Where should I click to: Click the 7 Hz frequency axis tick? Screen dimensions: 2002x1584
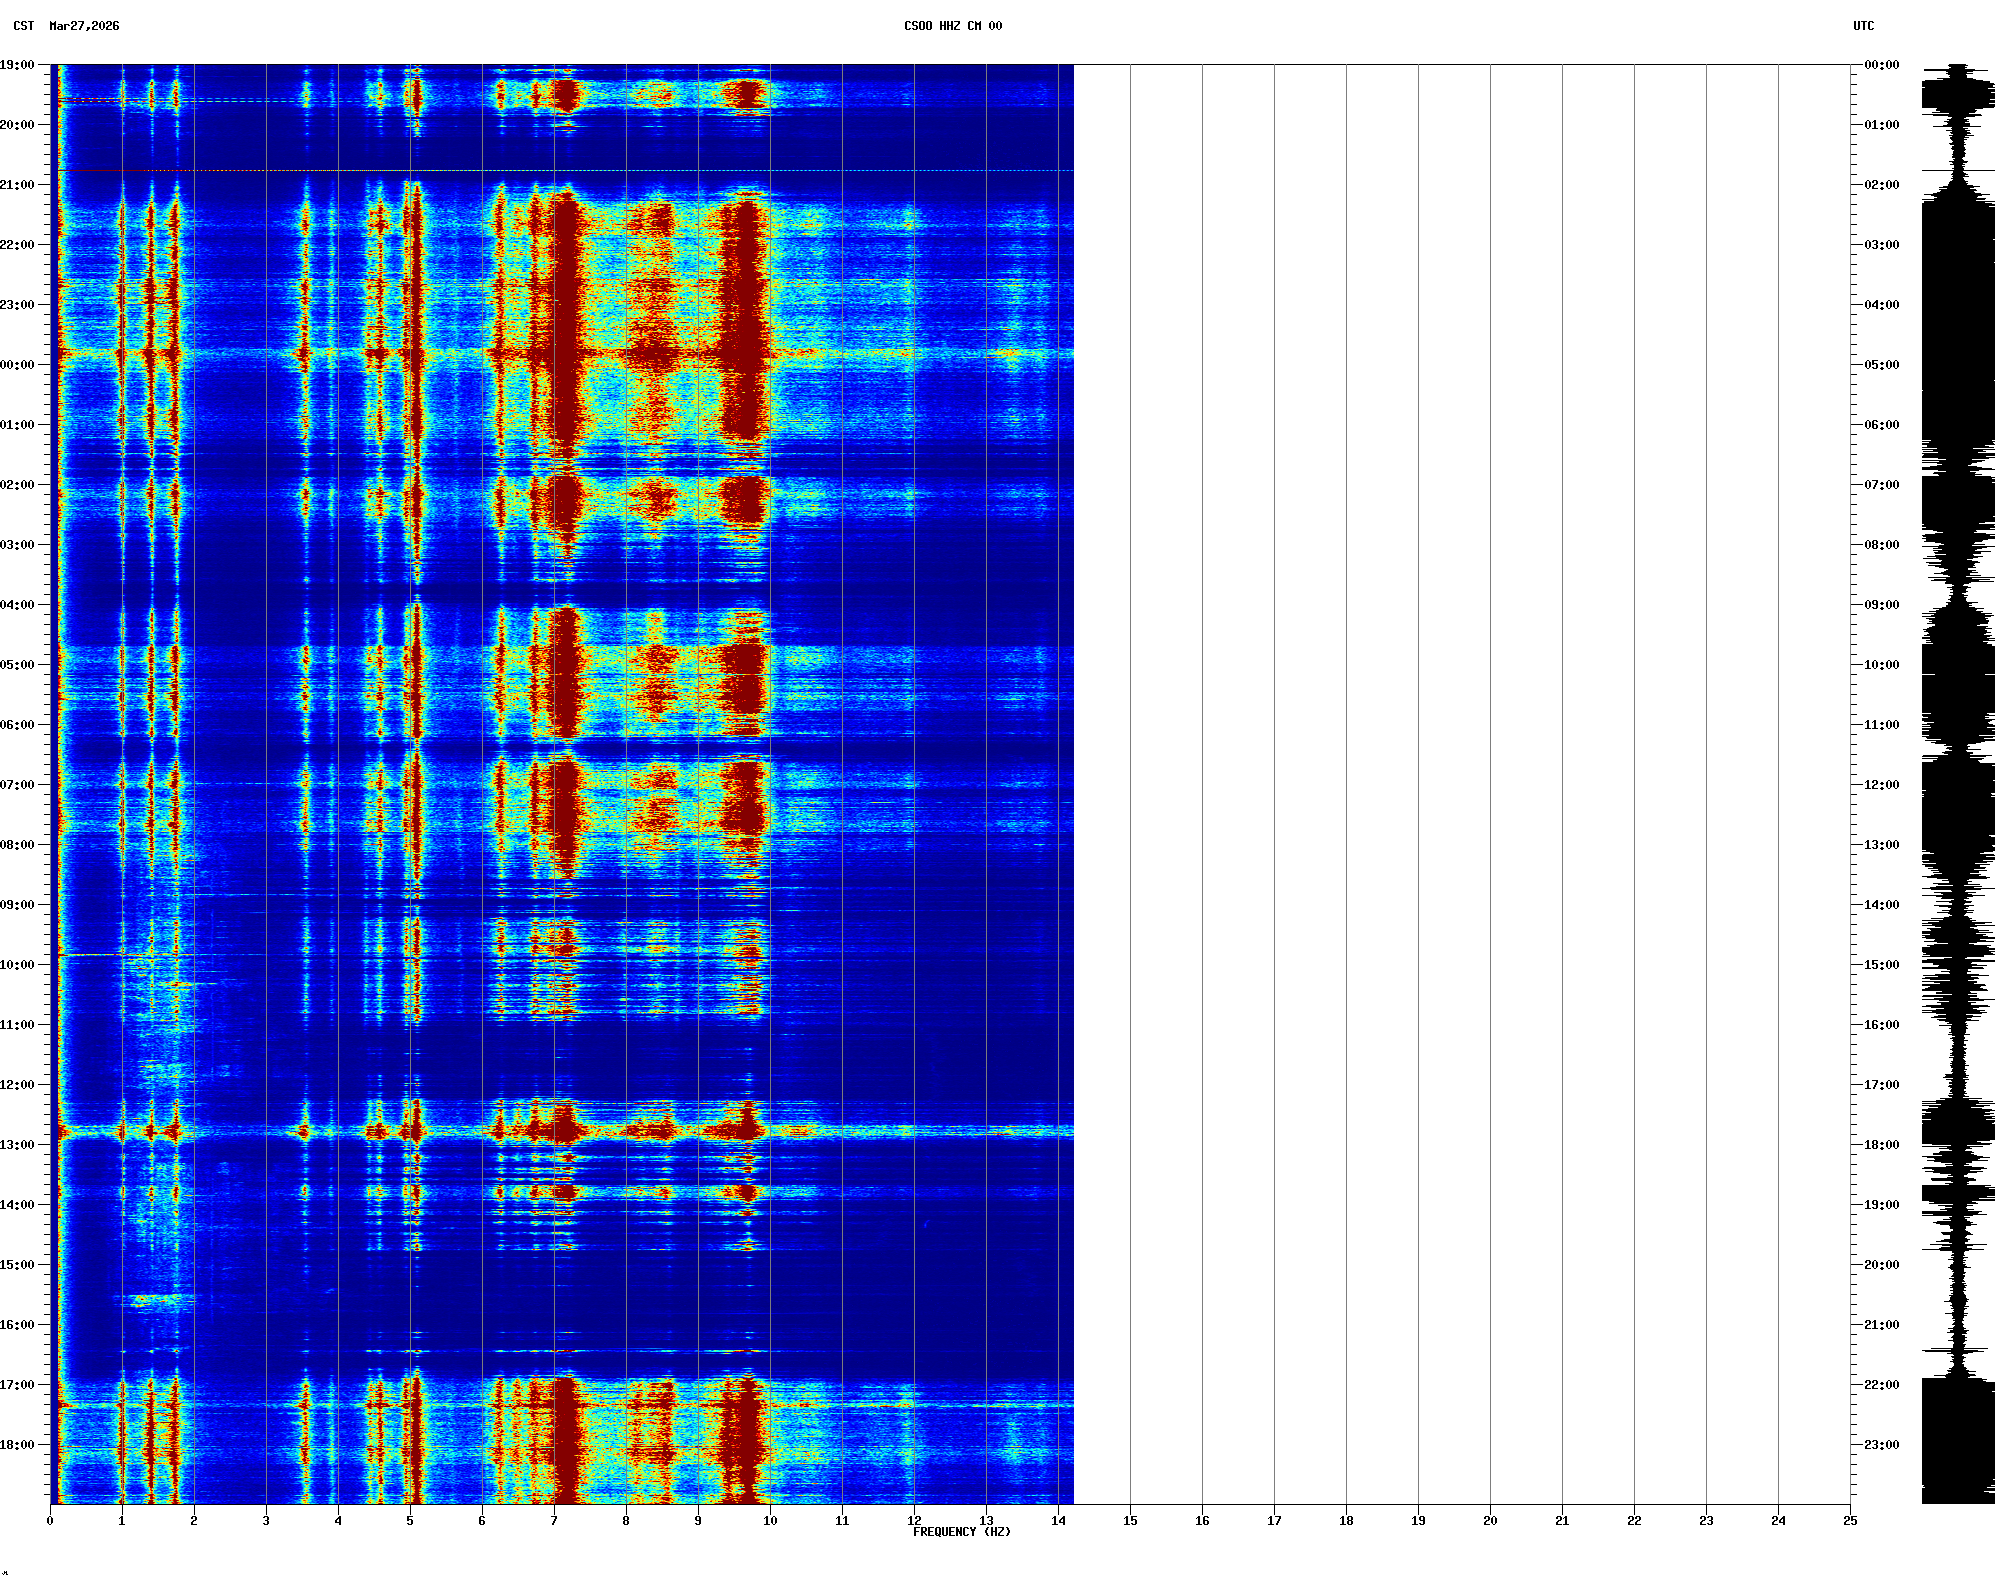click(554, 1520)
